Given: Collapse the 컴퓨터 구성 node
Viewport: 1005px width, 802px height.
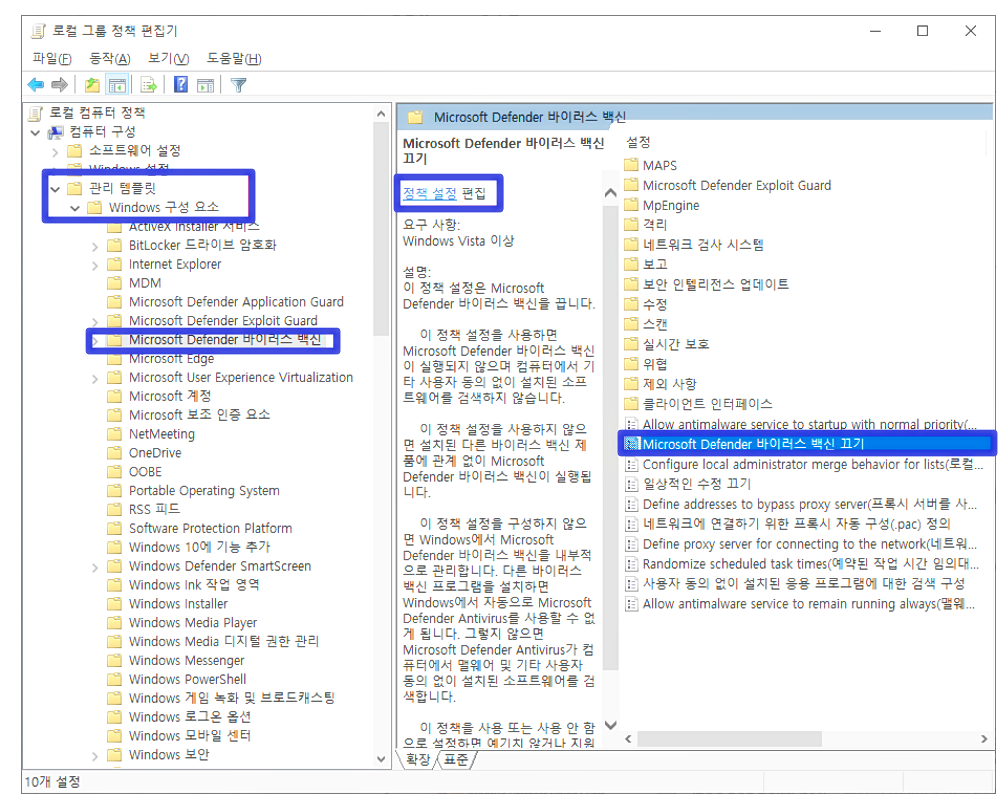Looking at the screenshot, I should [x=35, y=133].
